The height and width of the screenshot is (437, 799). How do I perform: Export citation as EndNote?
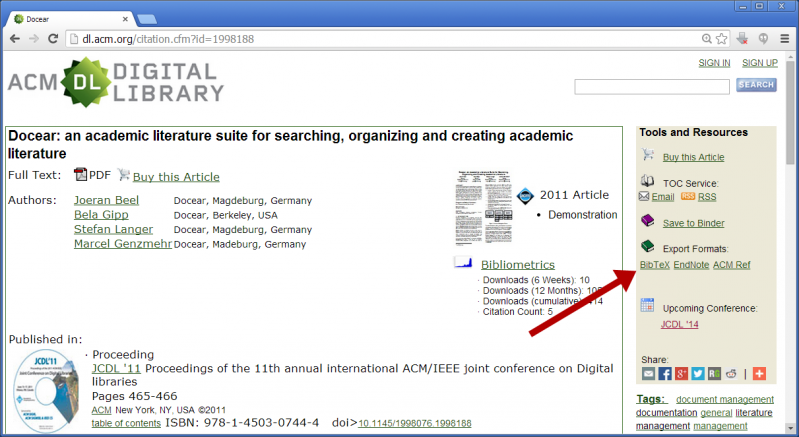(691, 265)
